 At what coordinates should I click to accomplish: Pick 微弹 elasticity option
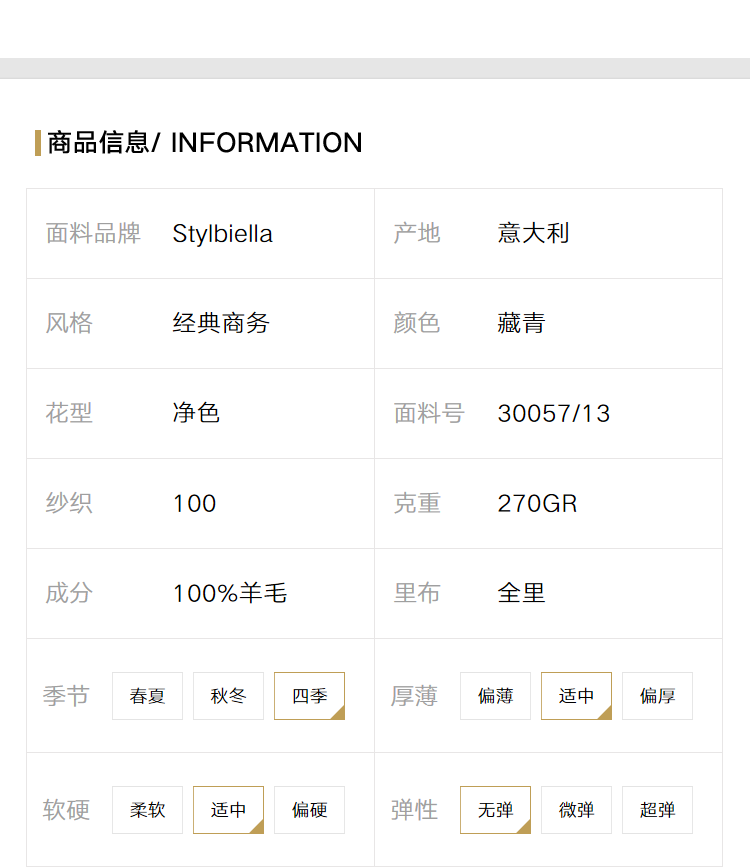(576, 809)
